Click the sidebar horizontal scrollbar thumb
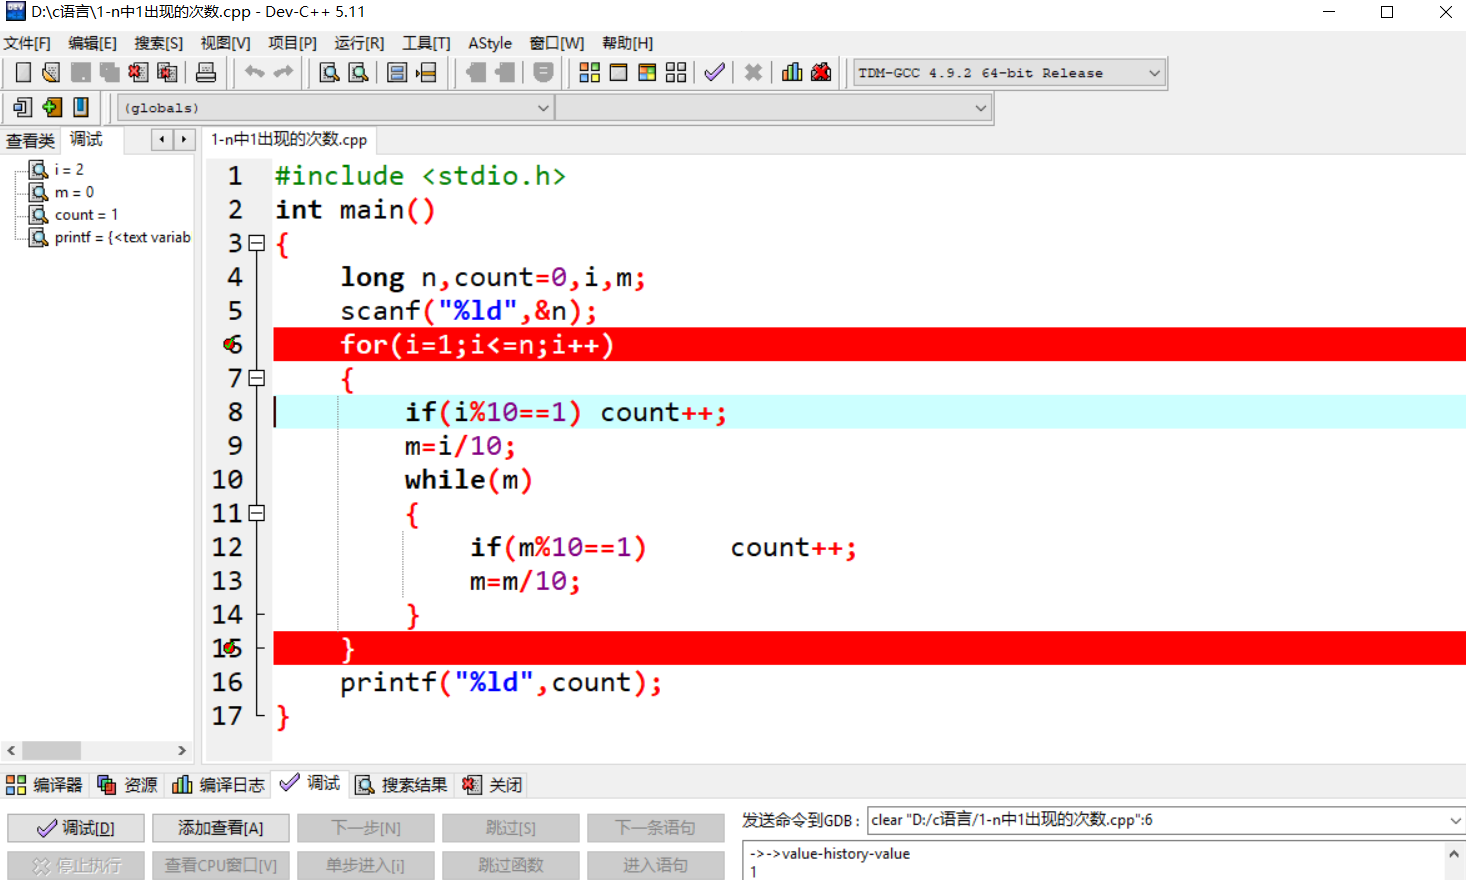Image resolution: width=1466 pixels, height=880 pixels. pos(51,751)
